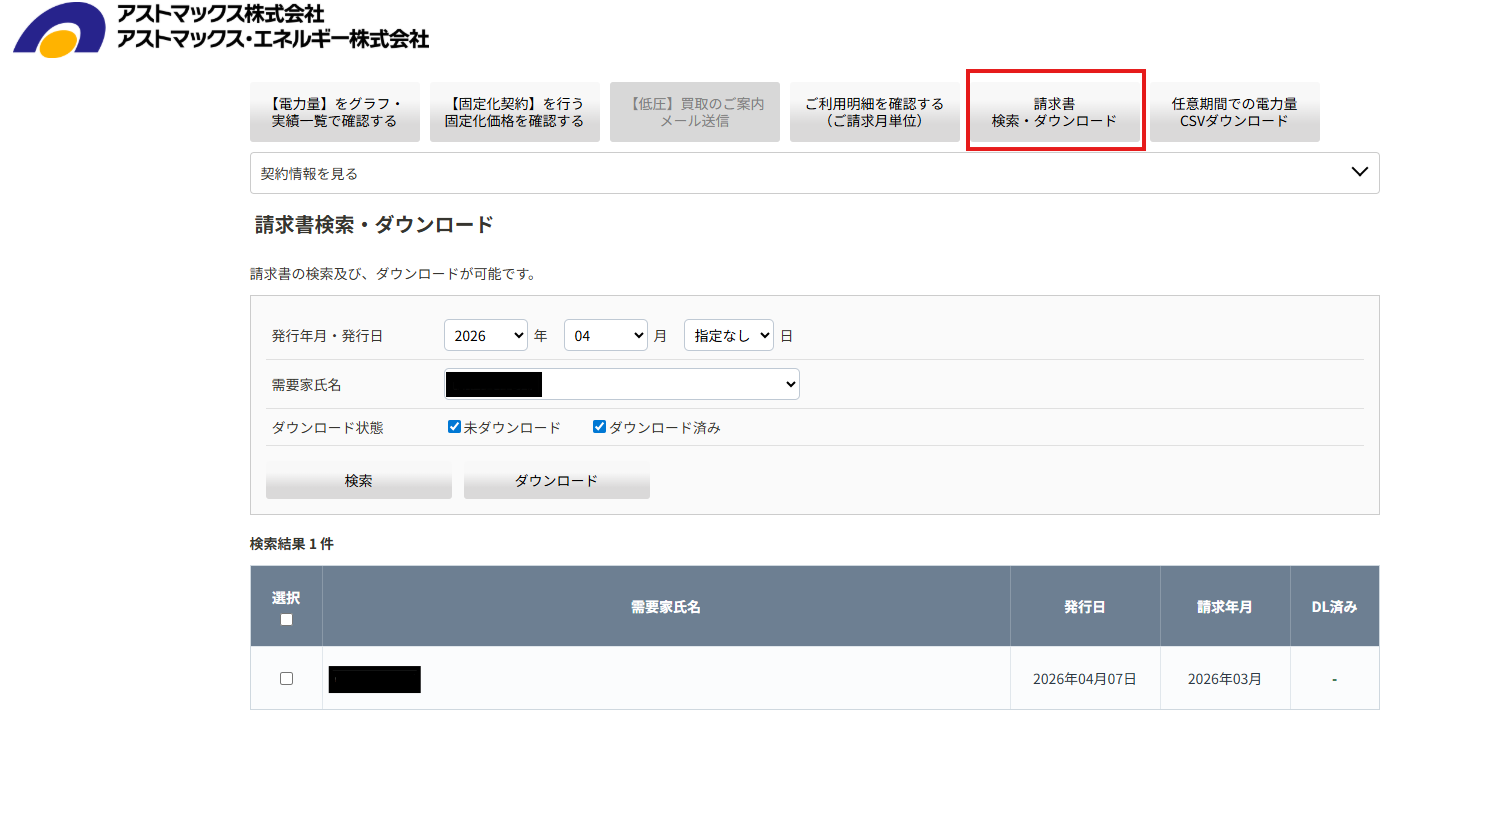Click the アストマックス・エネルギー株式会社 company name text
The height and width of the screenshot is (824, 1504).
[x=273, y=39]
